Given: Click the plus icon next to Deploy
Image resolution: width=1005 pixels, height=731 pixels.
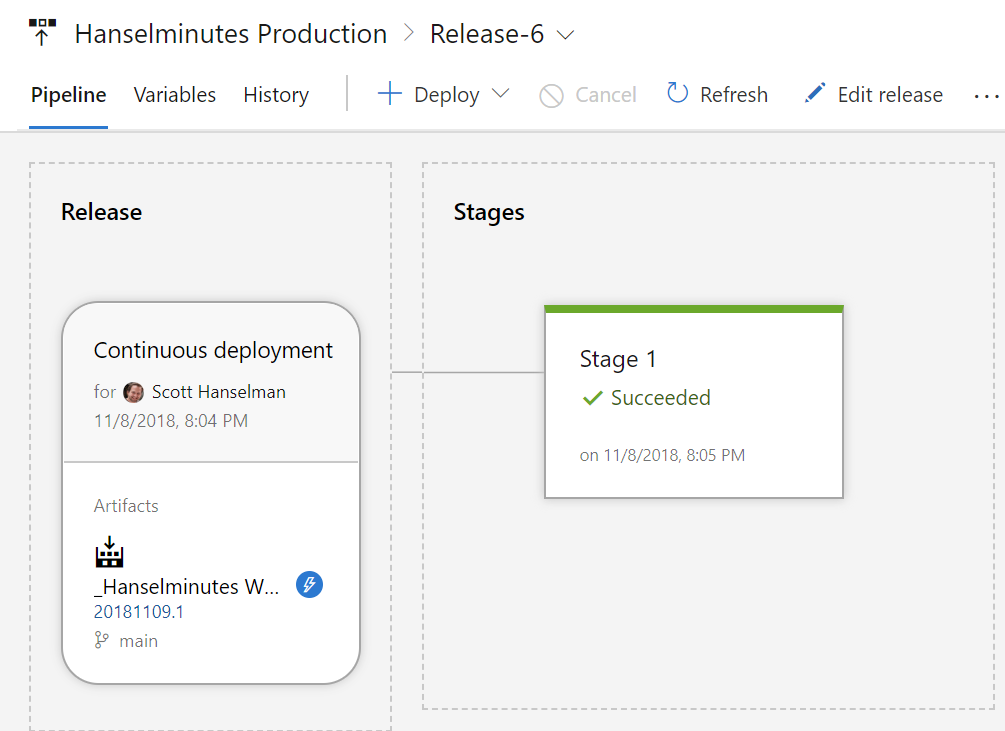Looking at the screenshot, I should [390, 94].
